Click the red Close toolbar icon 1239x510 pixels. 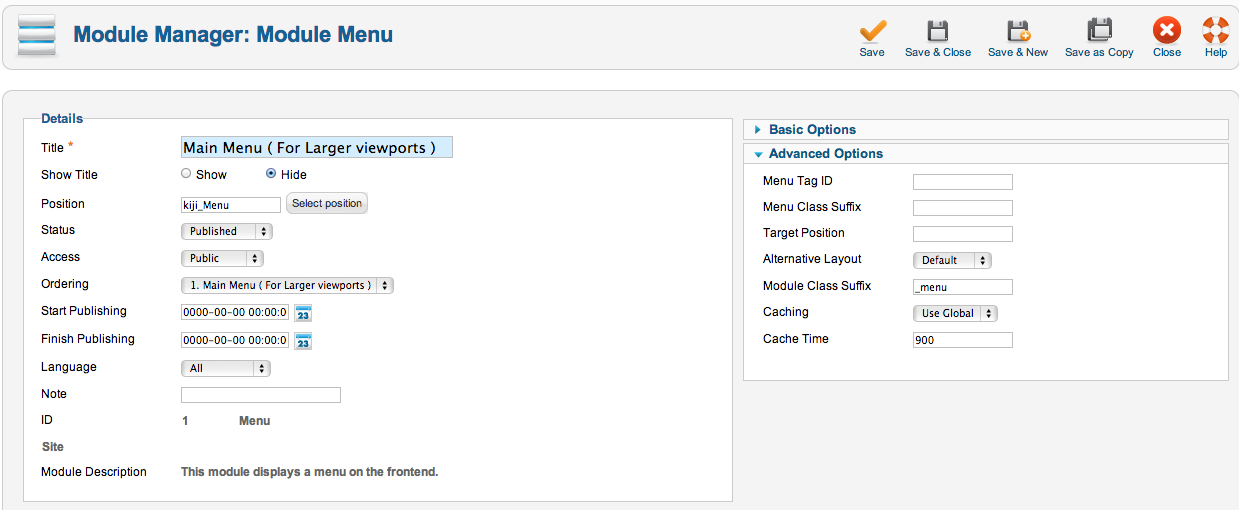pyautogui.click(x=1166, y=30)
